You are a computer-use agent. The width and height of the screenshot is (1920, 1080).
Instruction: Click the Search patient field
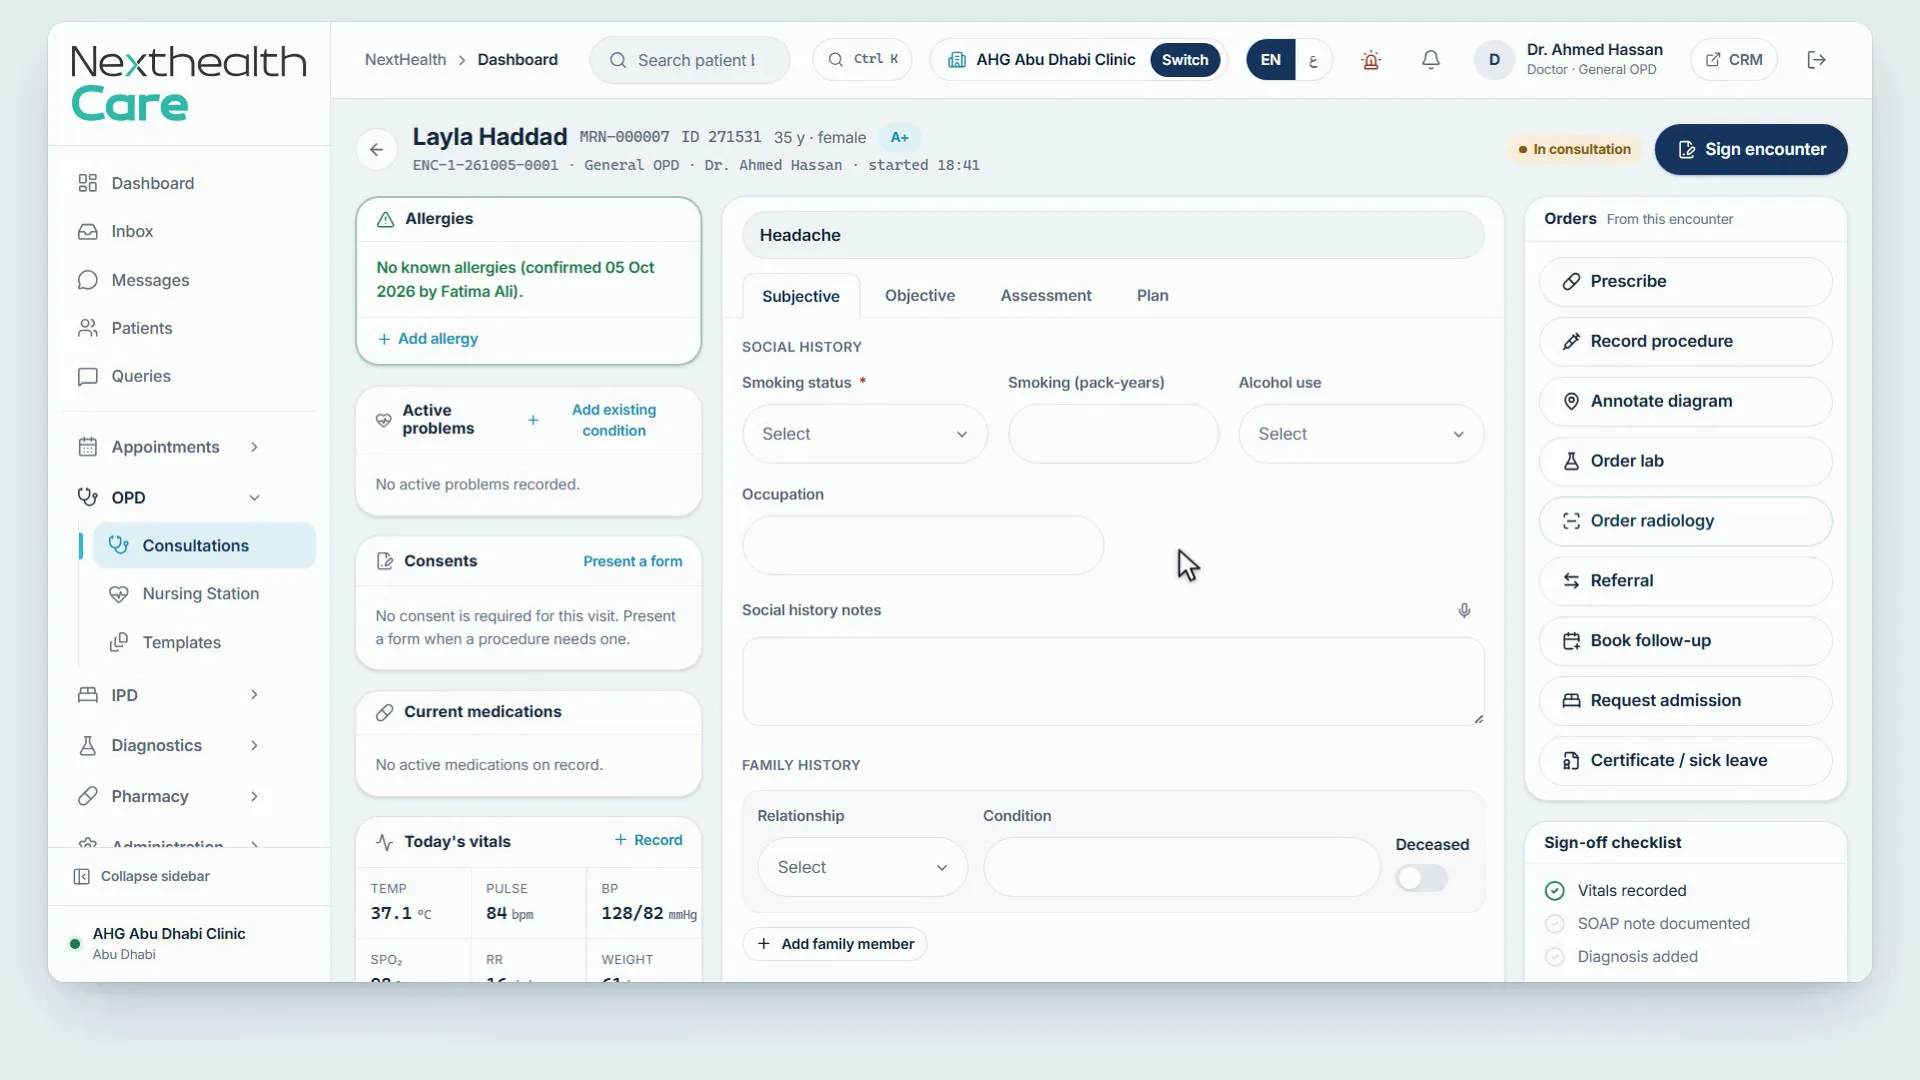point(690,60)
